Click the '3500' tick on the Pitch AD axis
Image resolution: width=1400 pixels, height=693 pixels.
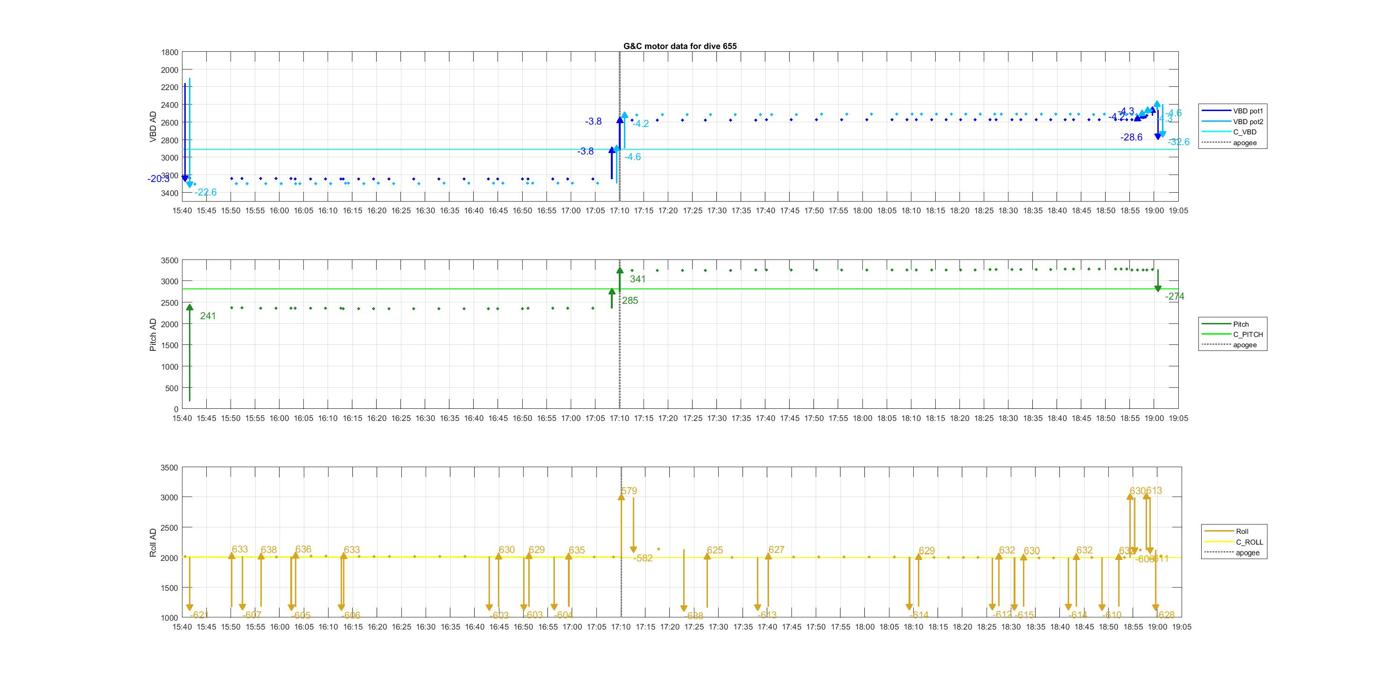point(170,260)
